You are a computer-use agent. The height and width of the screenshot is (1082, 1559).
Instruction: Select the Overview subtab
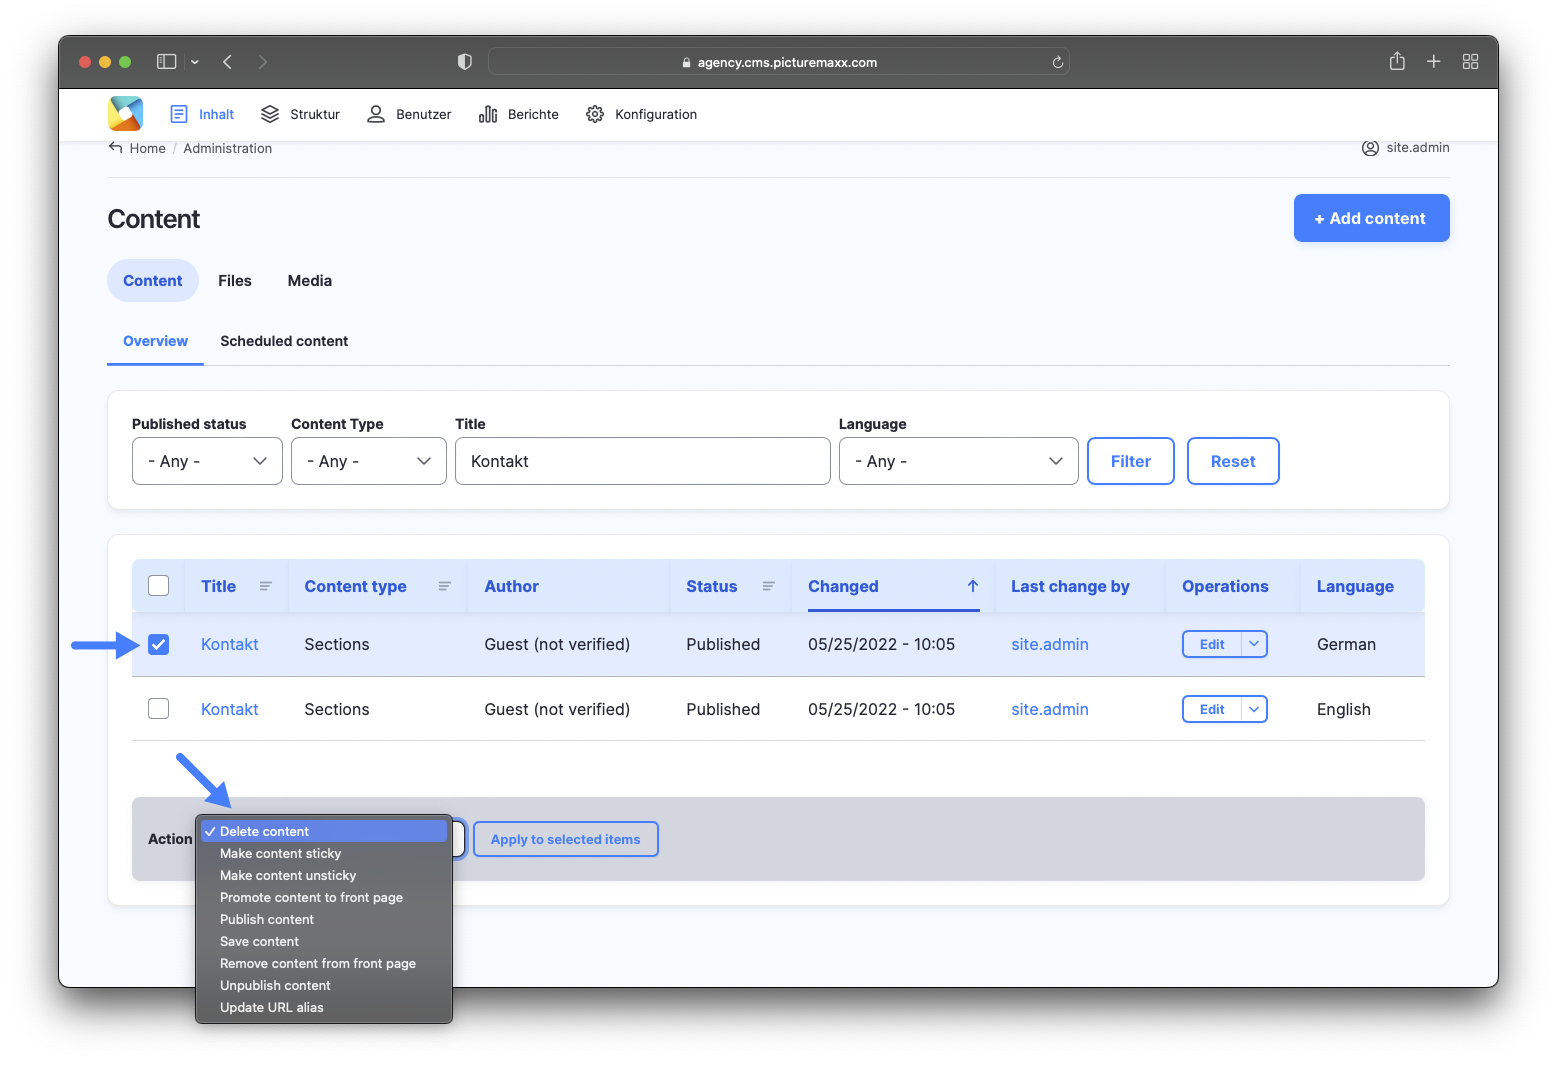point(155,341)
